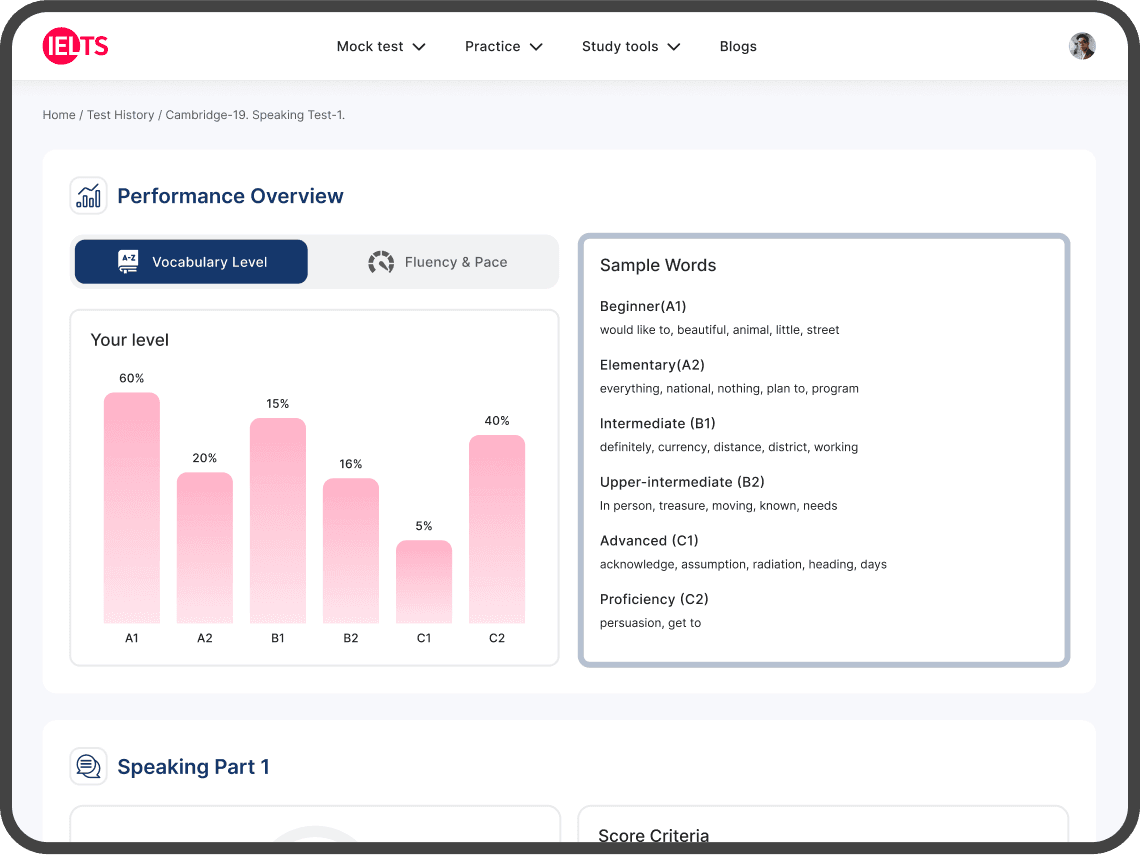Viewport: 1140px width, 855px height.
Task: Open Test History from the breadcrumb trail
Action: [x=120, y=114]
